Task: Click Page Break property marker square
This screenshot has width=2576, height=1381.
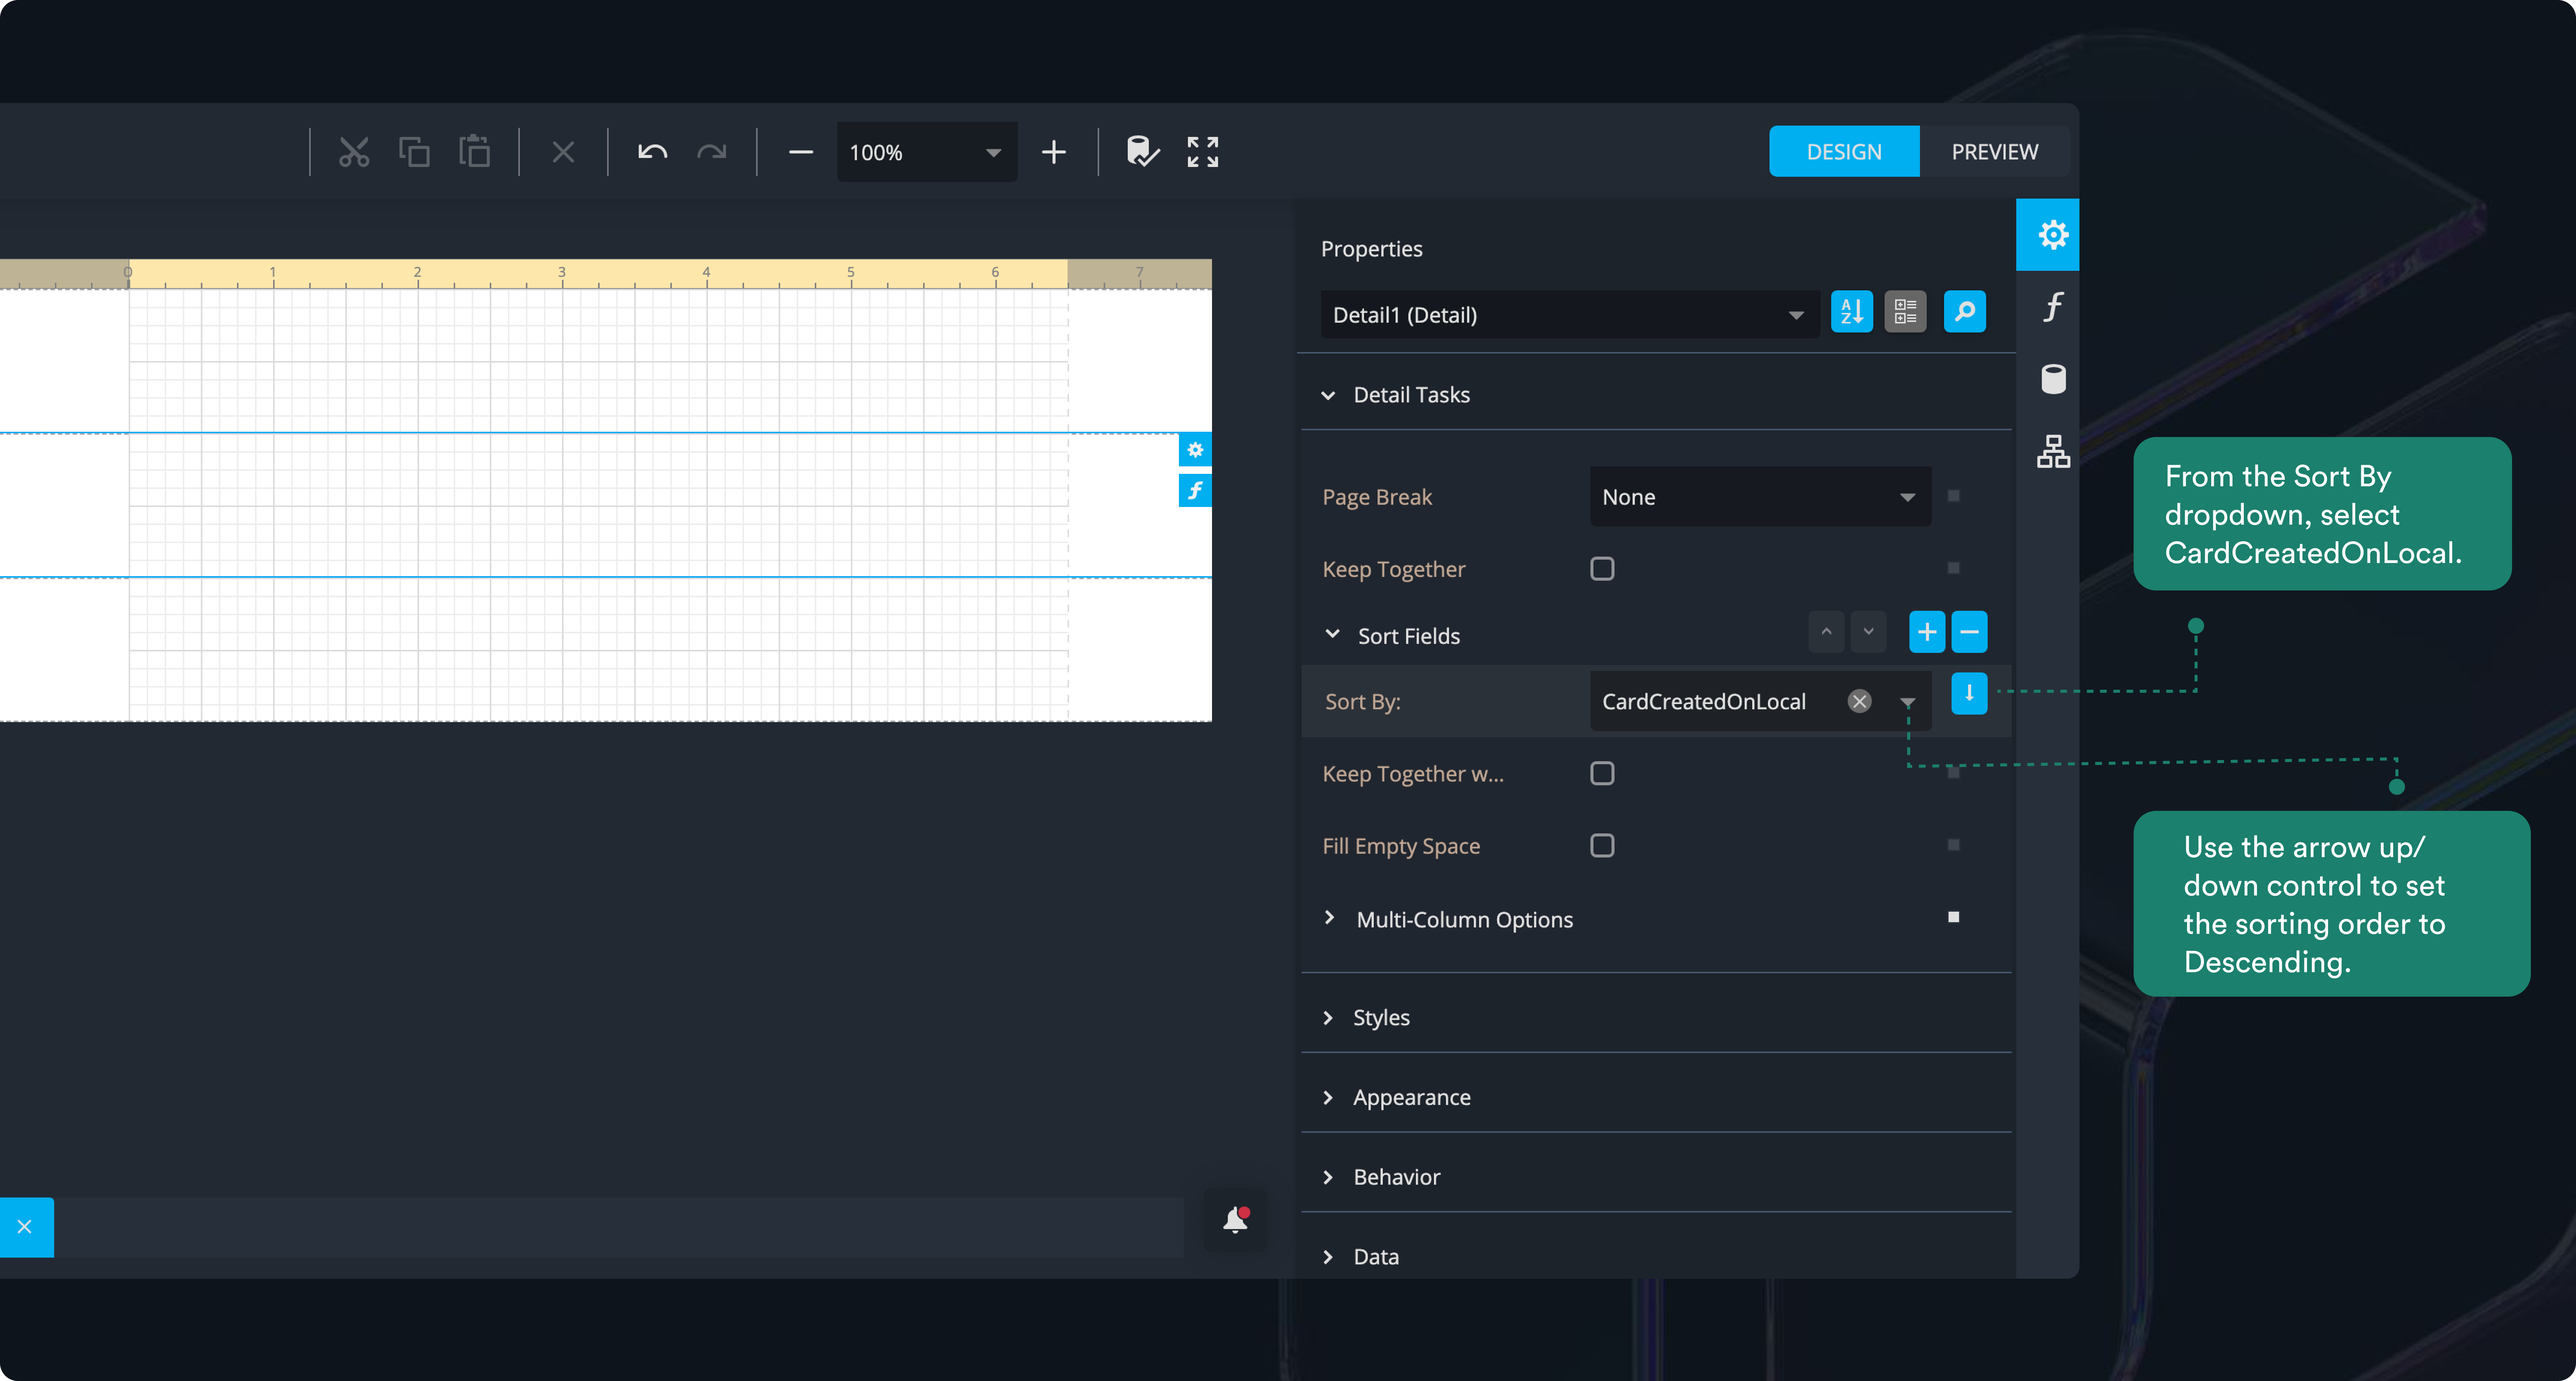Action: 1953,496
